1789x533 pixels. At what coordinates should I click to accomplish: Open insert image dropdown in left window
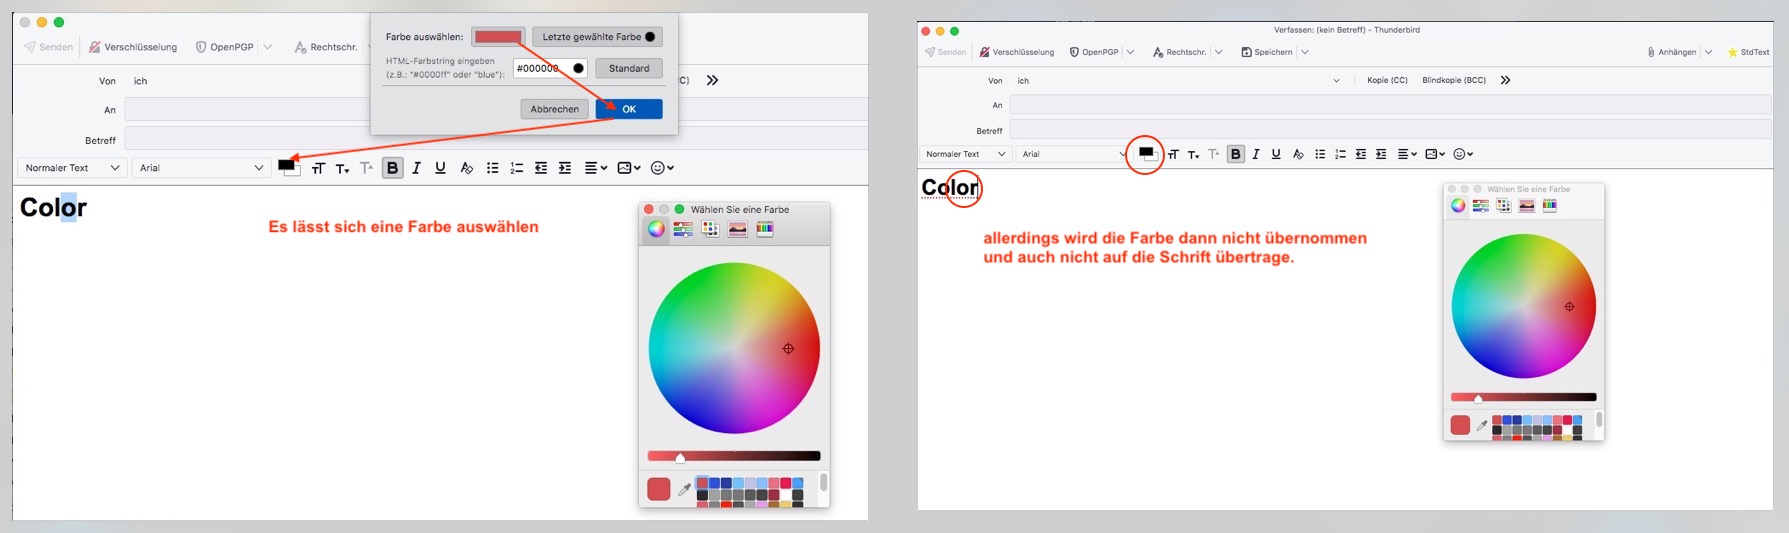(629, 168)
